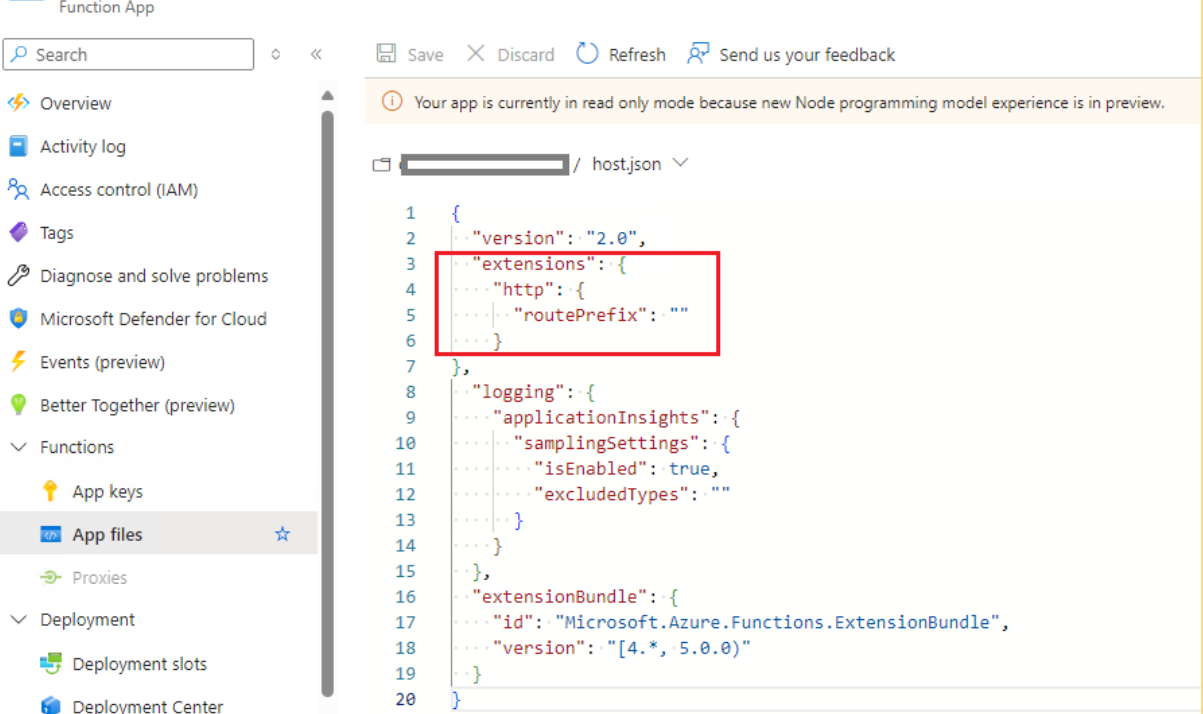Collapse the Deployment section chevron

(18, 620)
